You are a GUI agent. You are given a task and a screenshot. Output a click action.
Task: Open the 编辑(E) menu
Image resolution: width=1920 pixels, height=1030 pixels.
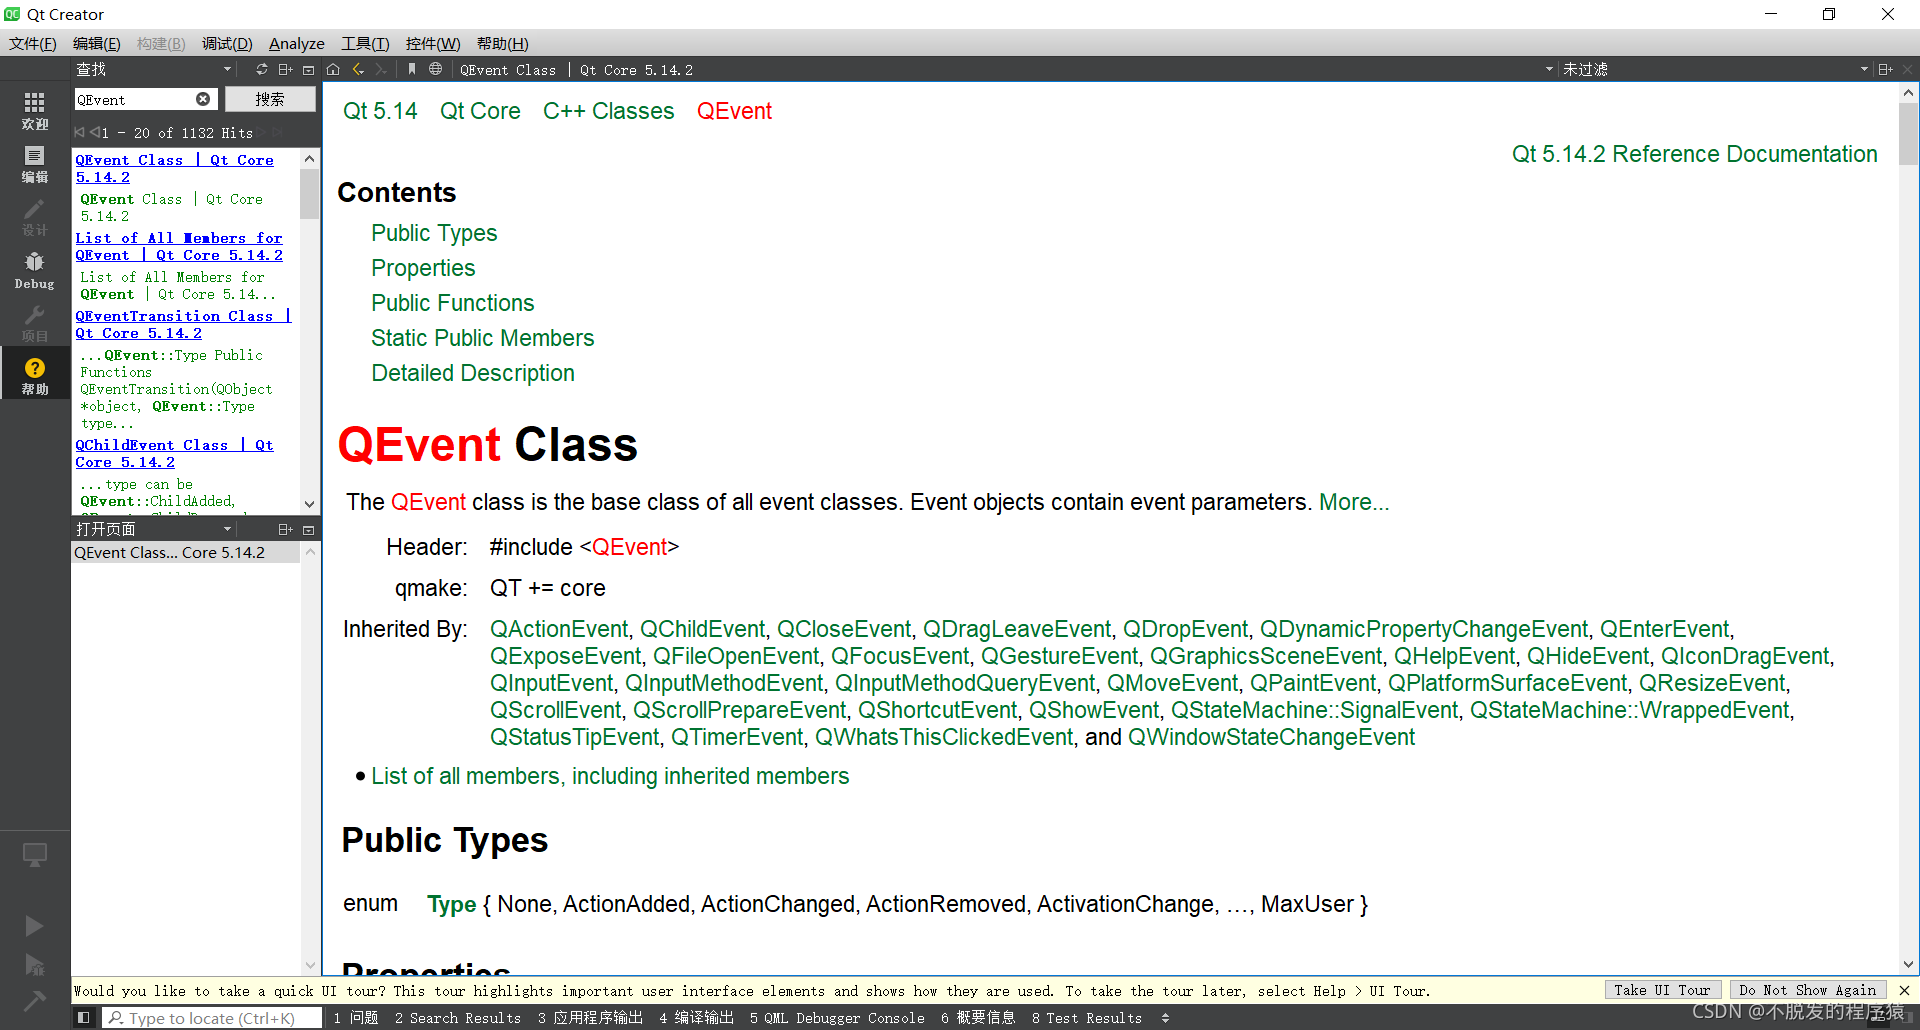click(96, 43)
